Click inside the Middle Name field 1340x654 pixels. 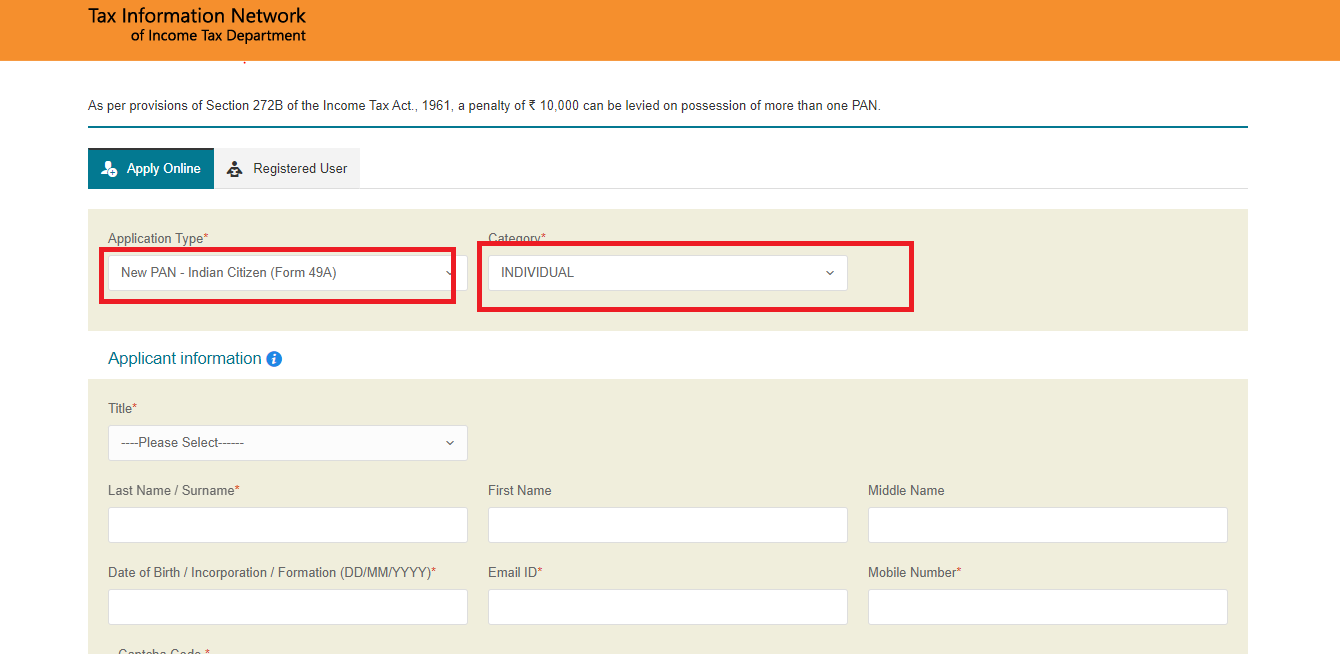pos(1047,524)
